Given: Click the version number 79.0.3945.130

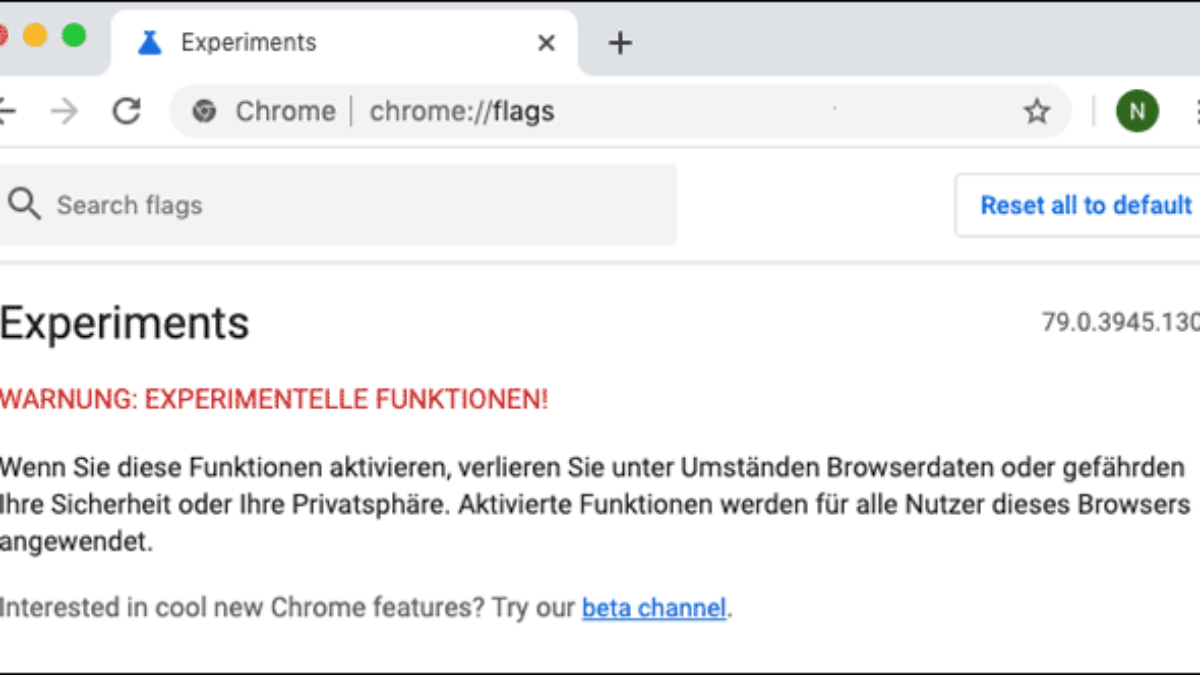Looking at the screenshot, I should click(x=1120, y=323).
